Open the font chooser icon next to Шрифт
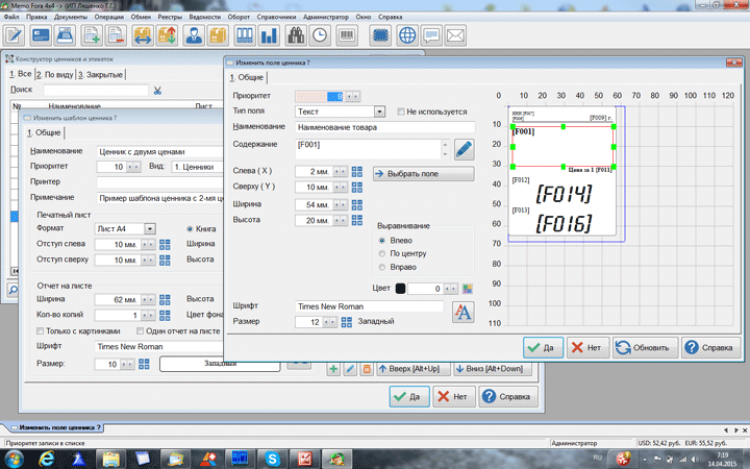The width and height of the screenshot is (750, 469). [462, 312]
